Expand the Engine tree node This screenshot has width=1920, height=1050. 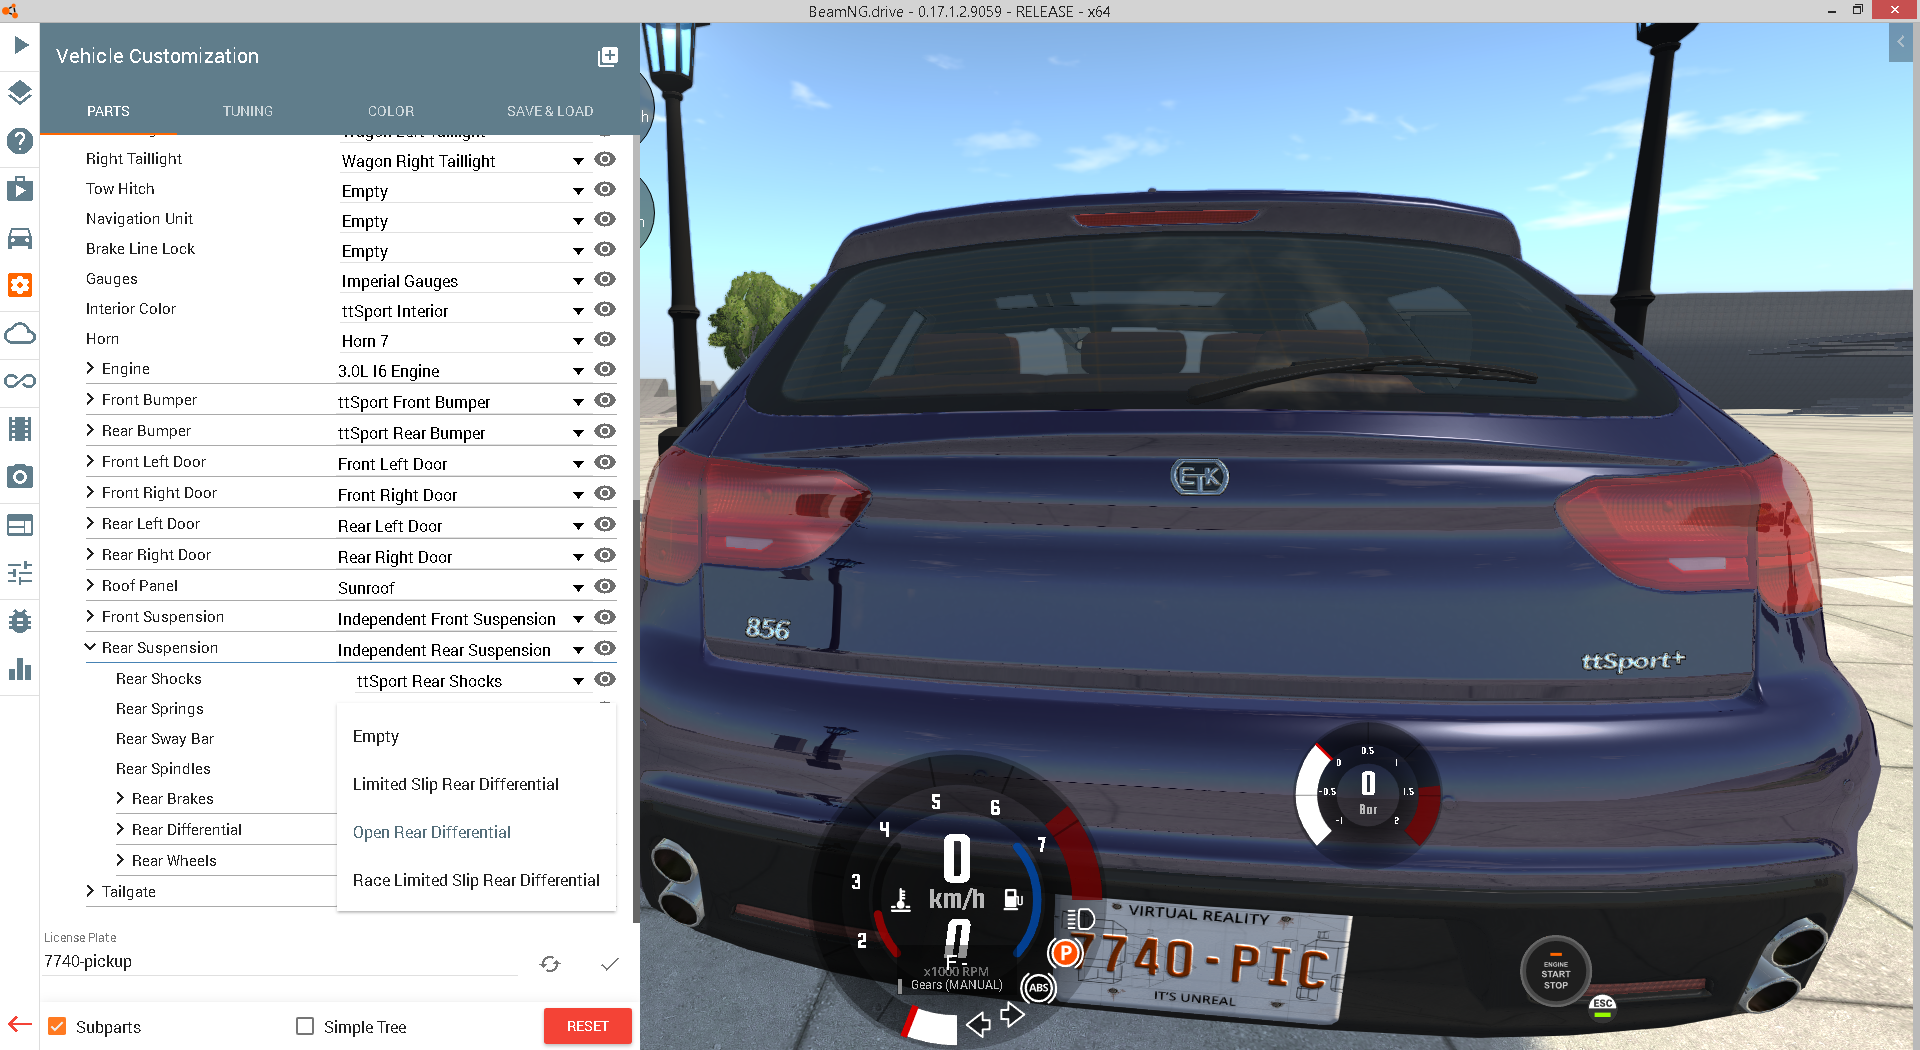coord(90,368)
